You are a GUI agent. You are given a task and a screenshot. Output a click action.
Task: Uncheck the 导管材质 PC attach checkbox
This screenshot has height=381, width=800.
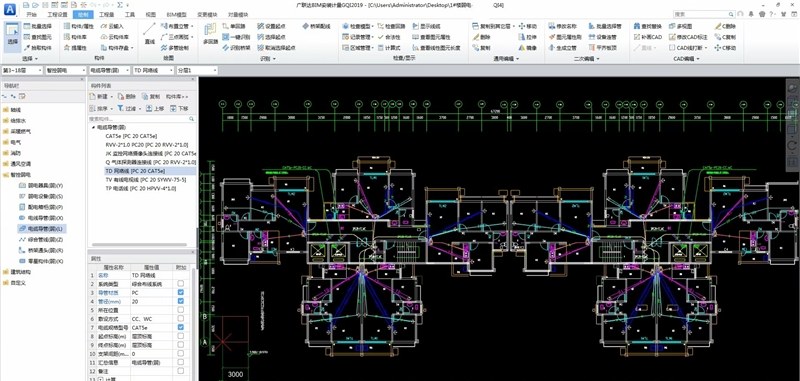click(x=181, y=292)
